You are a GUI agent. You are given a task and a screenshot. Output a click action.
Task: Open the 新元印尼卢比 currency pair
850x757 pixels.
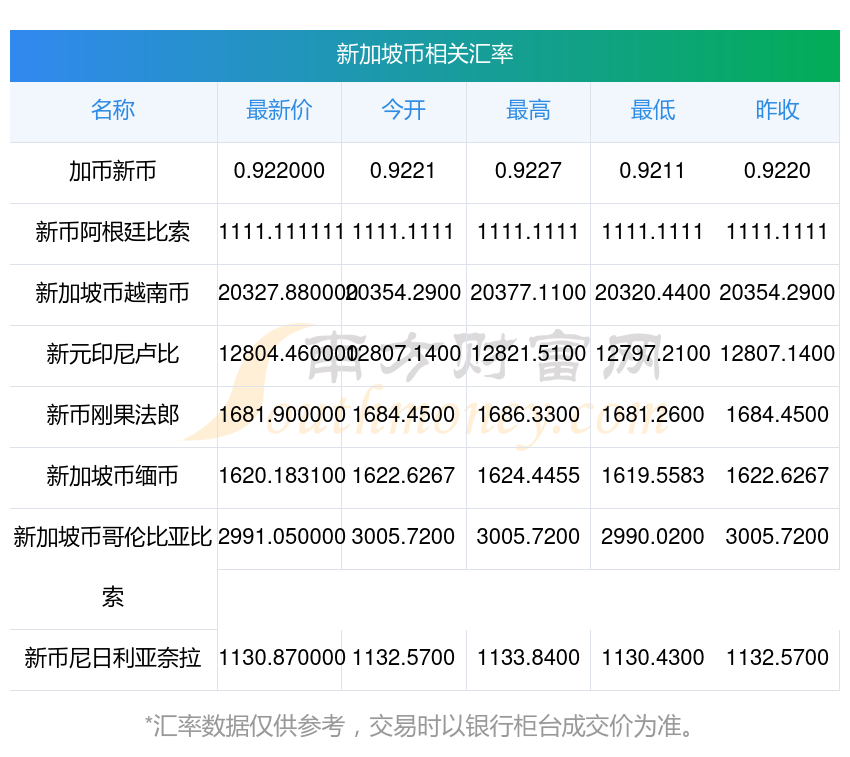pos(113,354)
